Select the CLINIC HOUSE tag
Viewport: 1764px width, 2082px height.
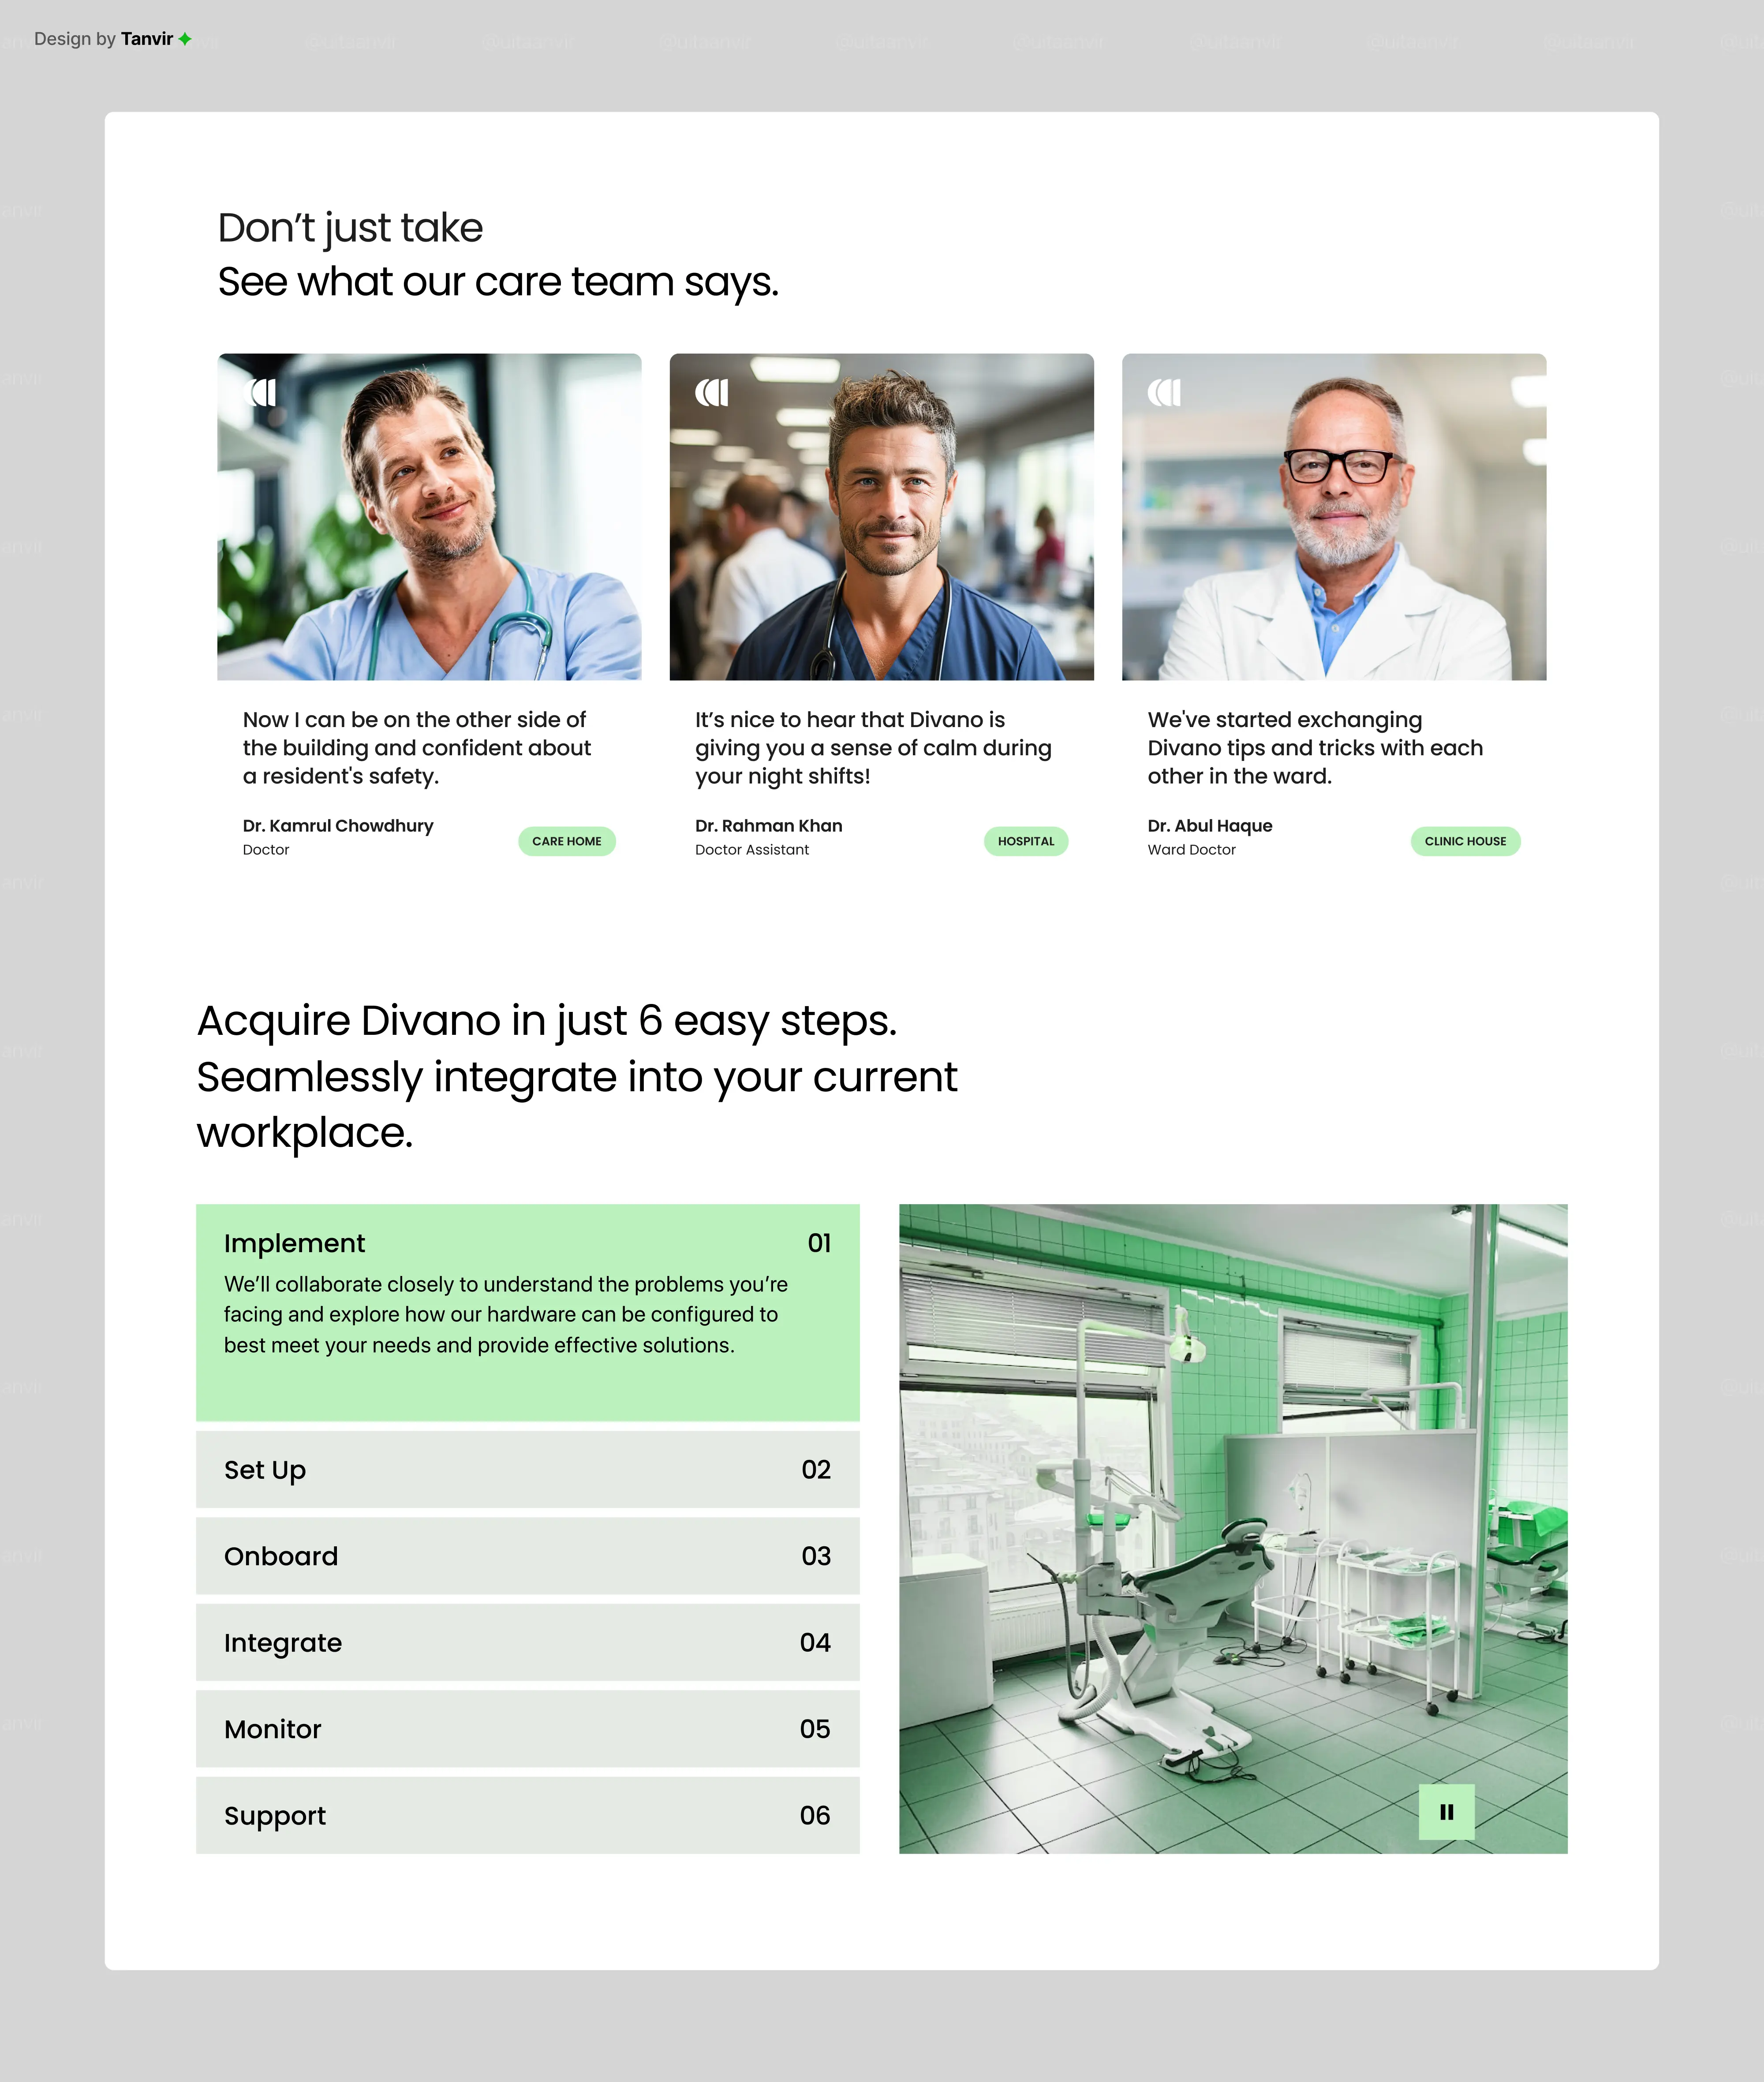pos(1465,841)
